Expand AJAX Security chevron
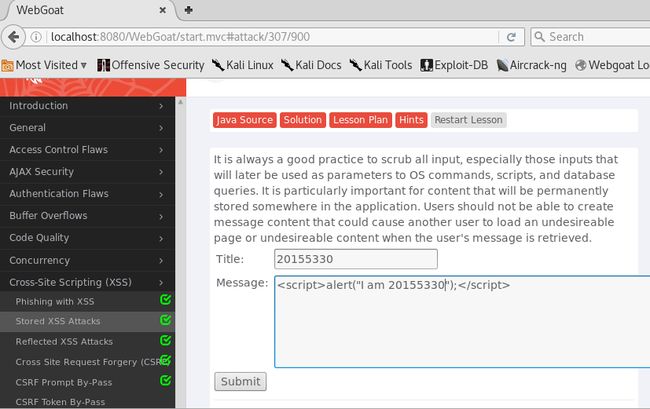This screenshot has width=650, height=409. [x=161, y=172]
